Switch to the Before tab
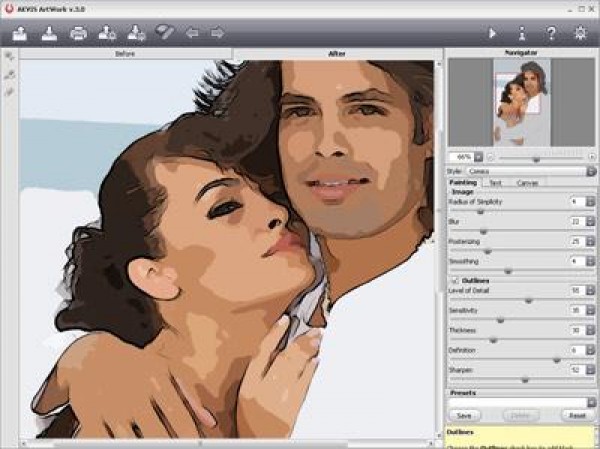The image size is (600, 449). tap(125, 52)
